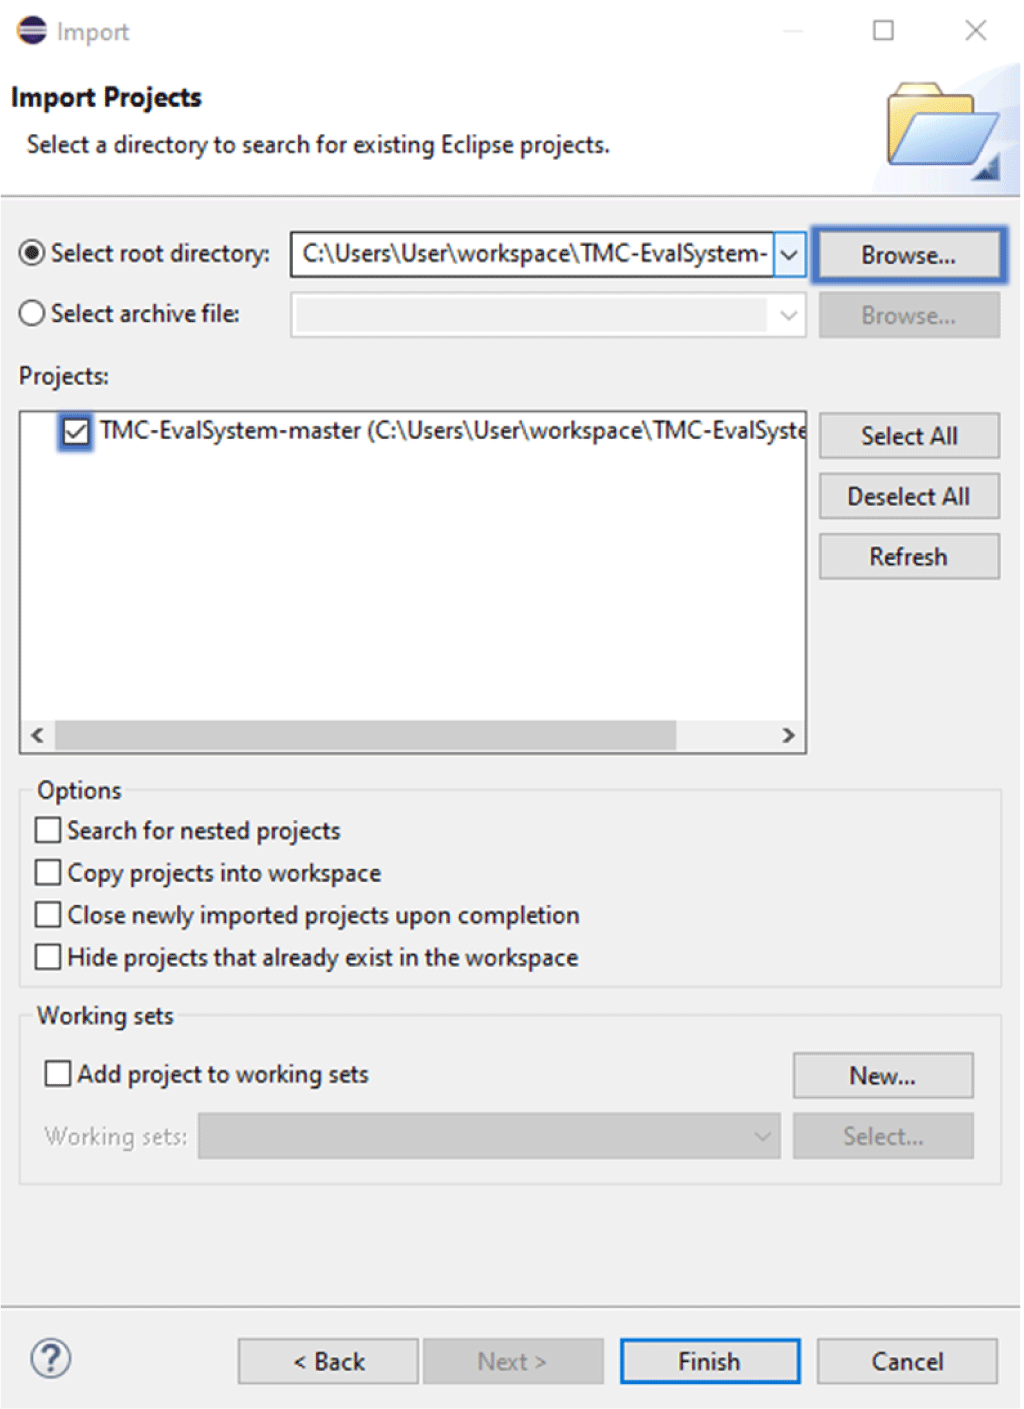The image size is (1024, 1409).
Task: Click the help question mark icon
Action: [x=50, y=1358]
